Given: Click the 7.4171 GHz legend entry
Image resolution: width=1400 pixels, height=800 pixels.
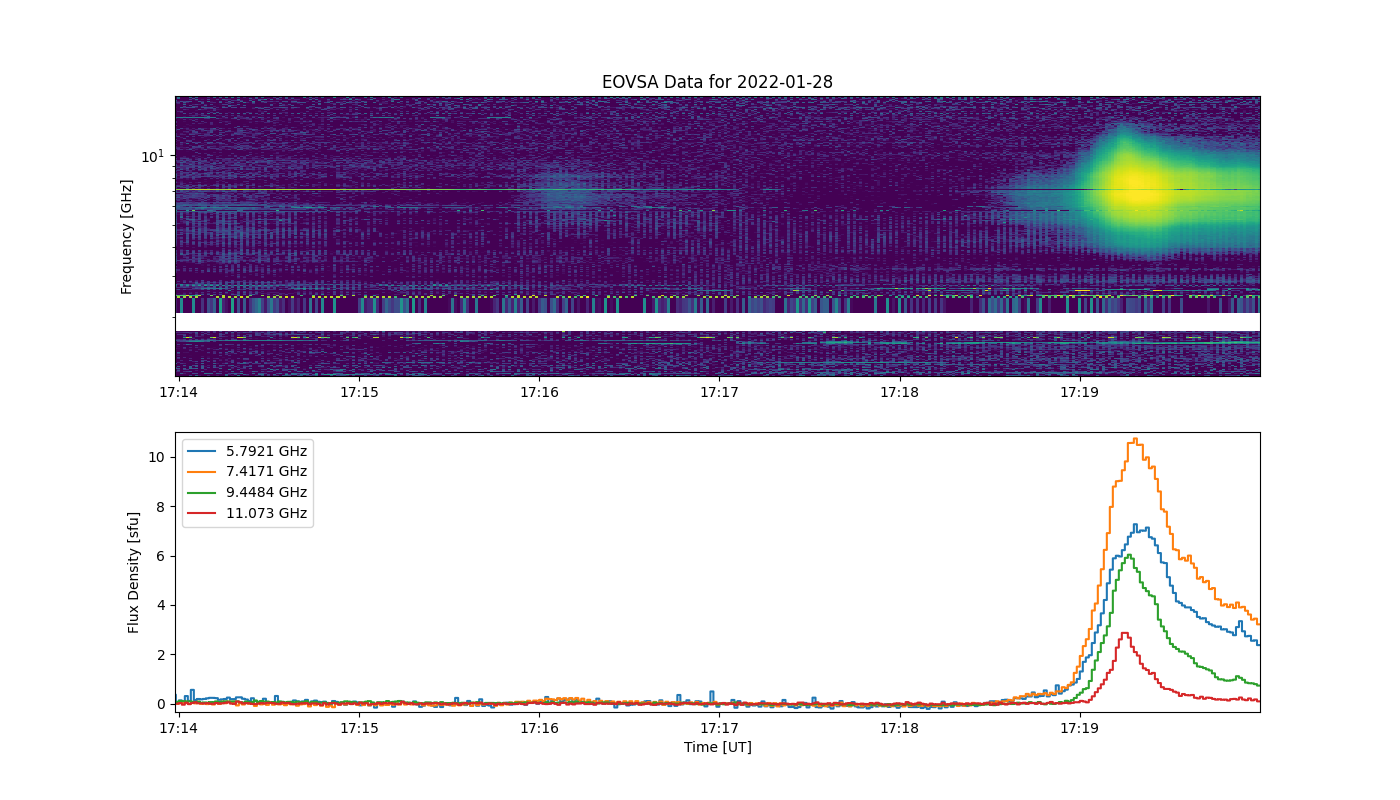Looking at the screenshot, I should point(247,472).
